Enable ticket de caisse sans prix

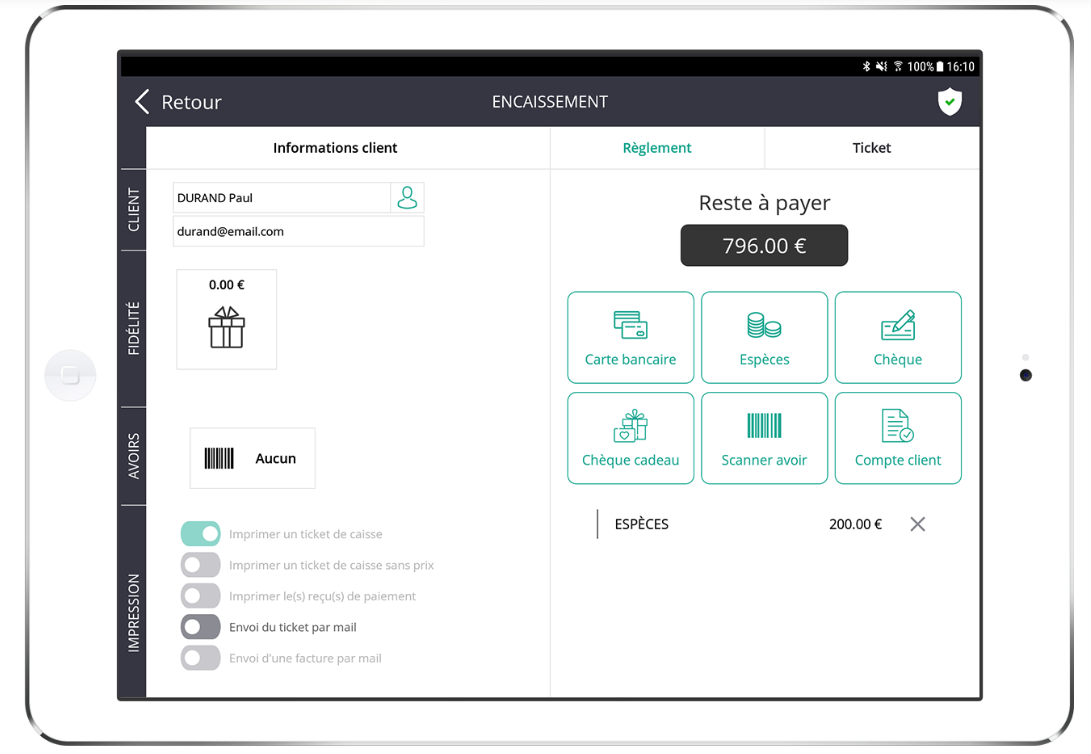tap(200, 565)
